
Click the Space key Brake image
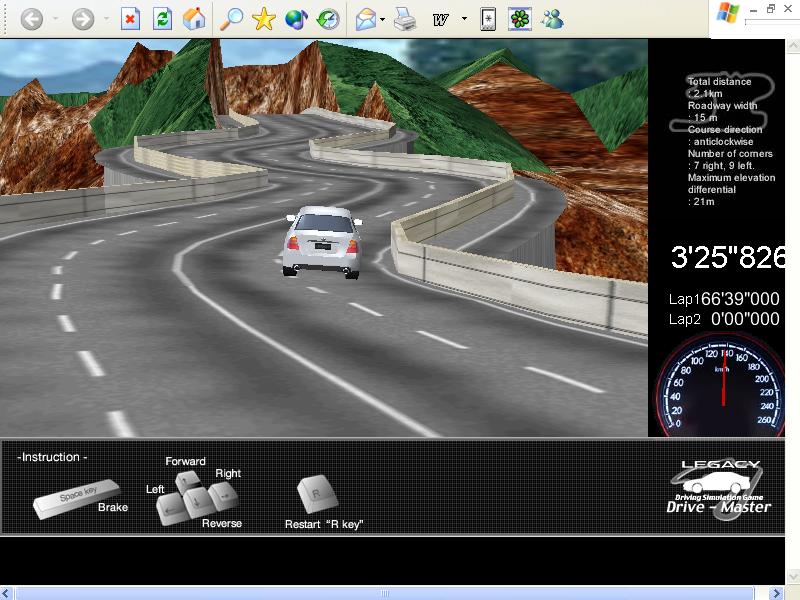pyautogui.click(x=77, y=497)
